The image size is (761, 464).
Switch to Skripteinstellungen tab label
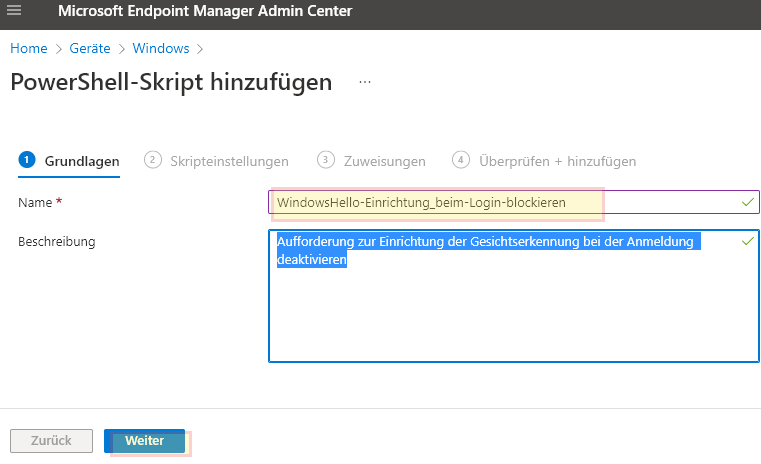pos(230,161)
